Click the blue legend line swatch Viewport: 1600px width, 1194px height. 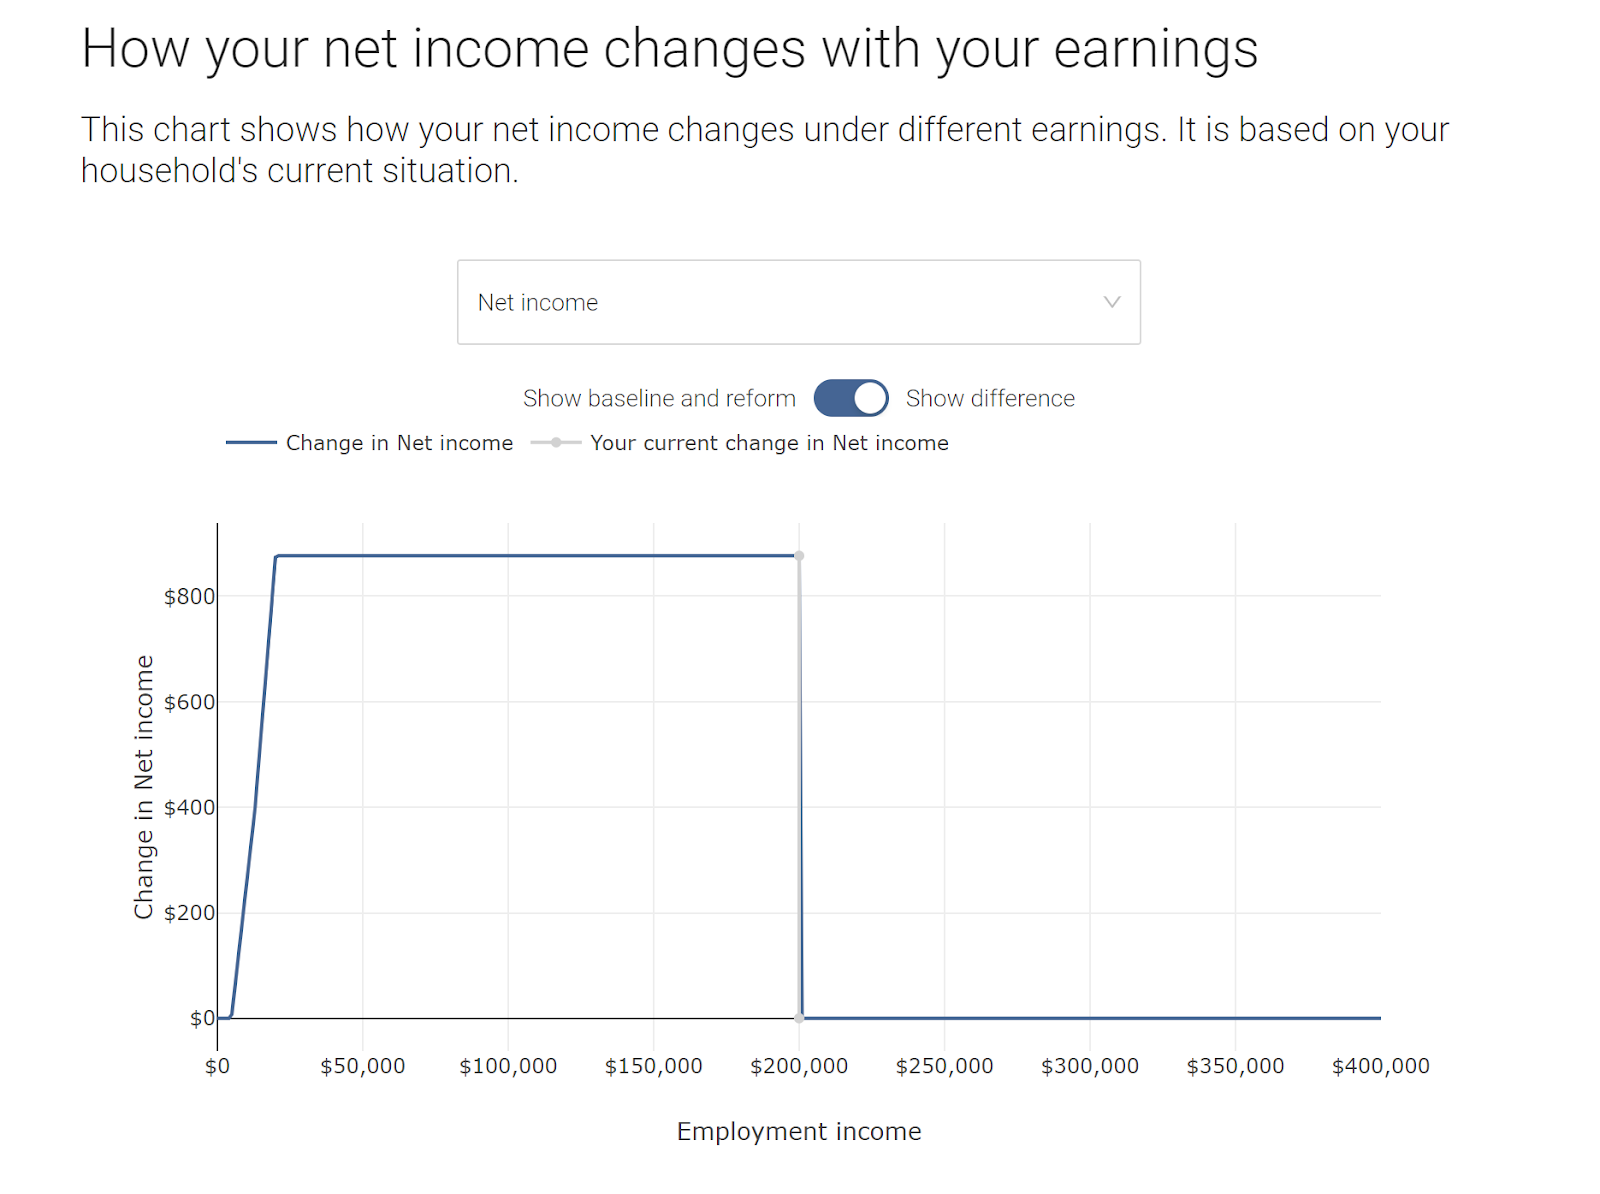(x=251, y=443)
